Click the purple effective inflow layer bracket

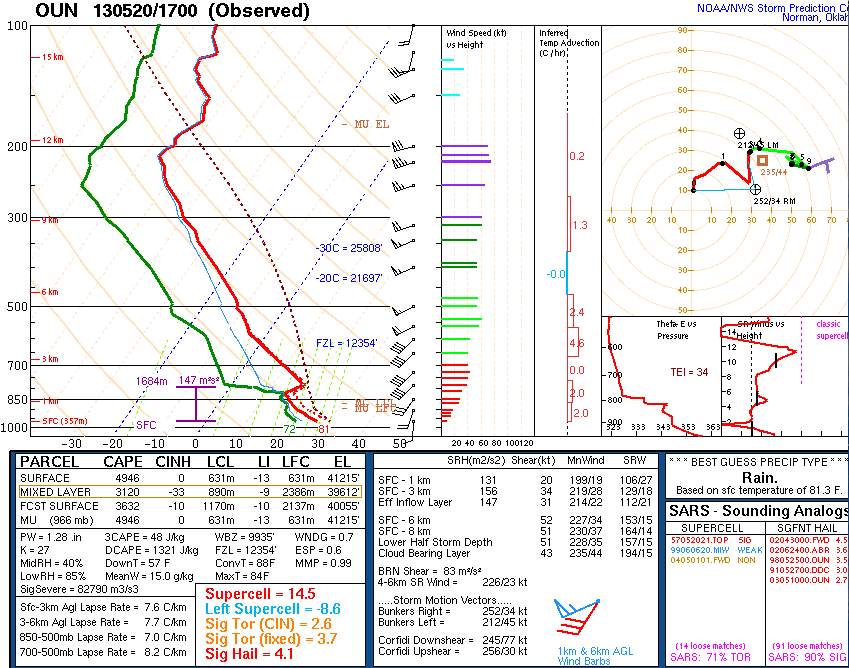pos(195,404)
